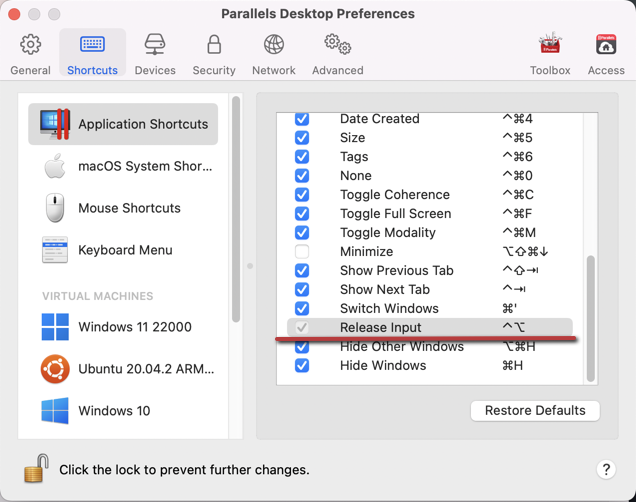Select the Tags row label
Image resolution: width=636 pixels, height=502 pixels.
click(x=354, y=157)
